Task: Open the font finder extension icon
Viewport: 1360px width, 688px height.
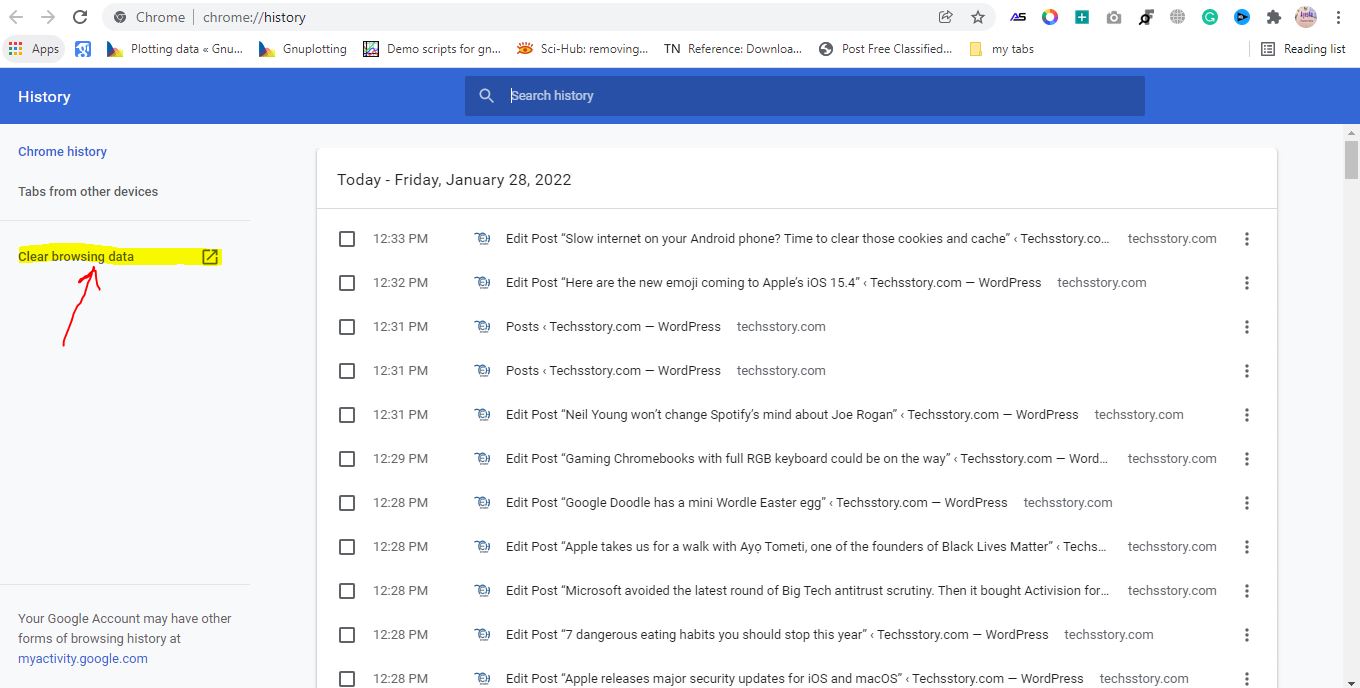Action: click(x=1146, y=17)
